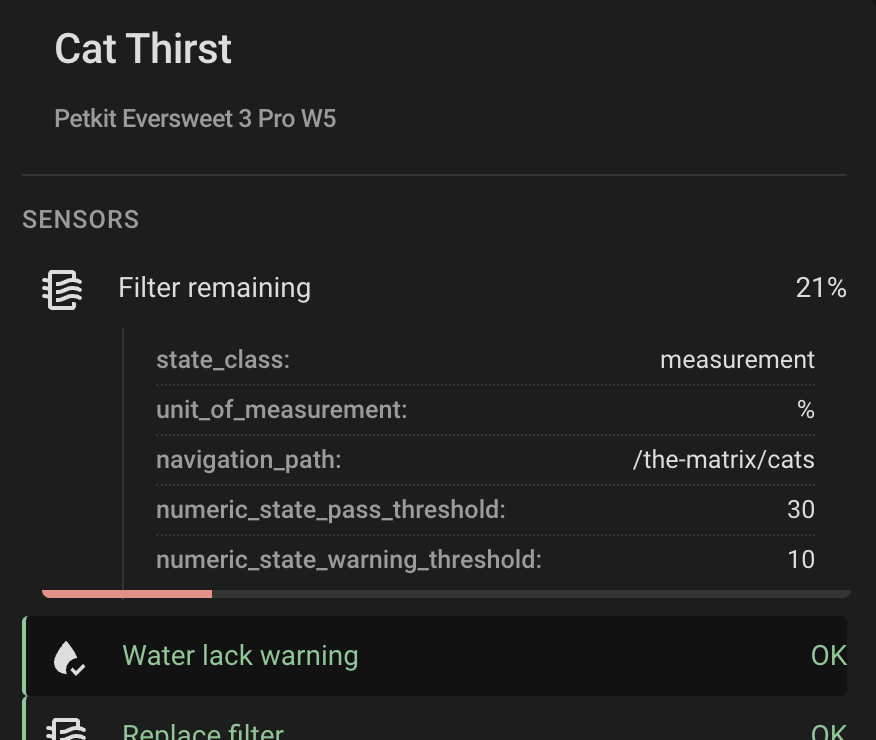
Task: Click the Water lack warning droplet icon
Action: [x=67, y=657]
